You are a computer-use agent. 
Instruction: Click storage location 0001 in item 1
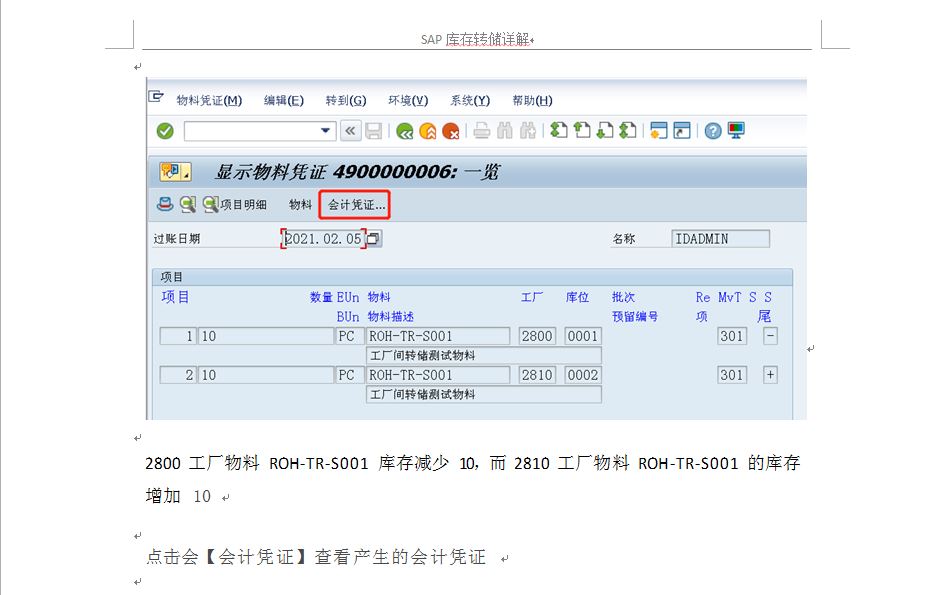(x=583, y=336)
